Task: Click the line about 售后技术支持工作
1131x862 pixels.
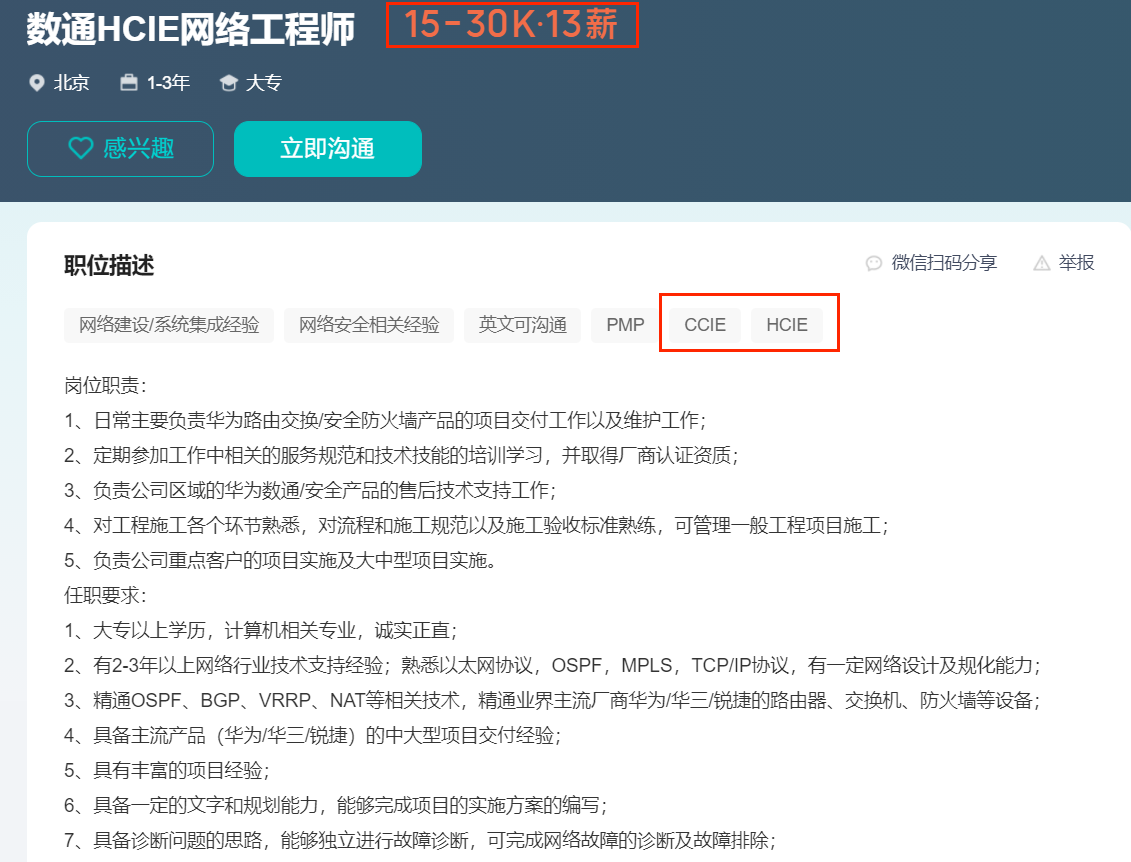Action: coord(310,491)
